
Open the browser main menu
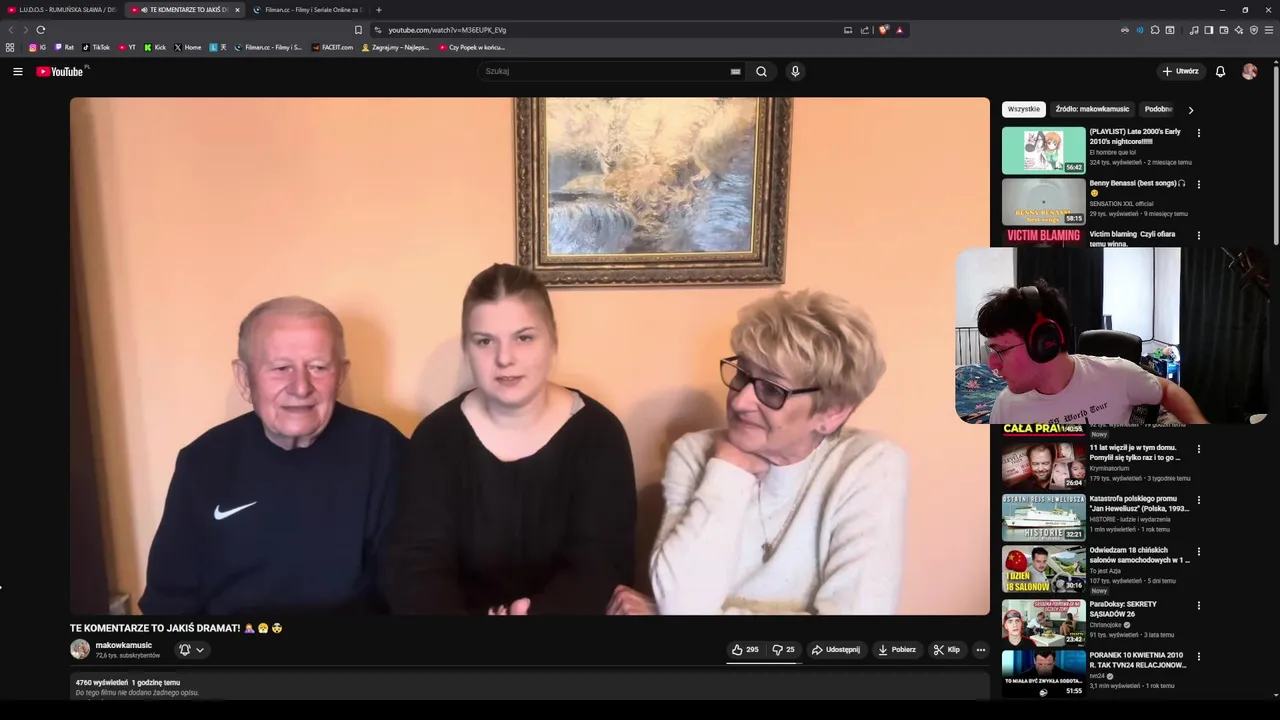[1269, 30]
